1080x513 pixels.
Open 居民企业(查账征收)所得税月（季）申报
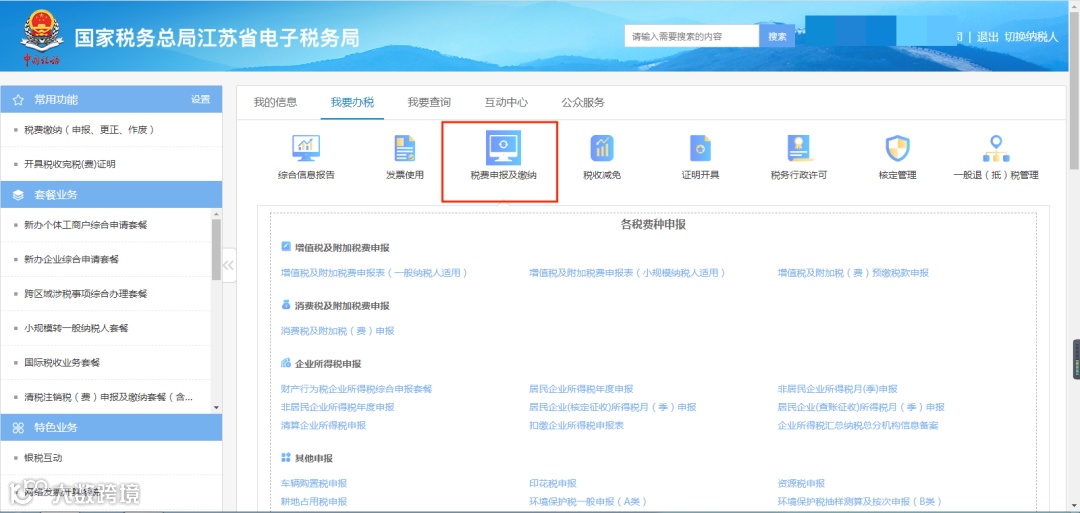pos(861,407)
